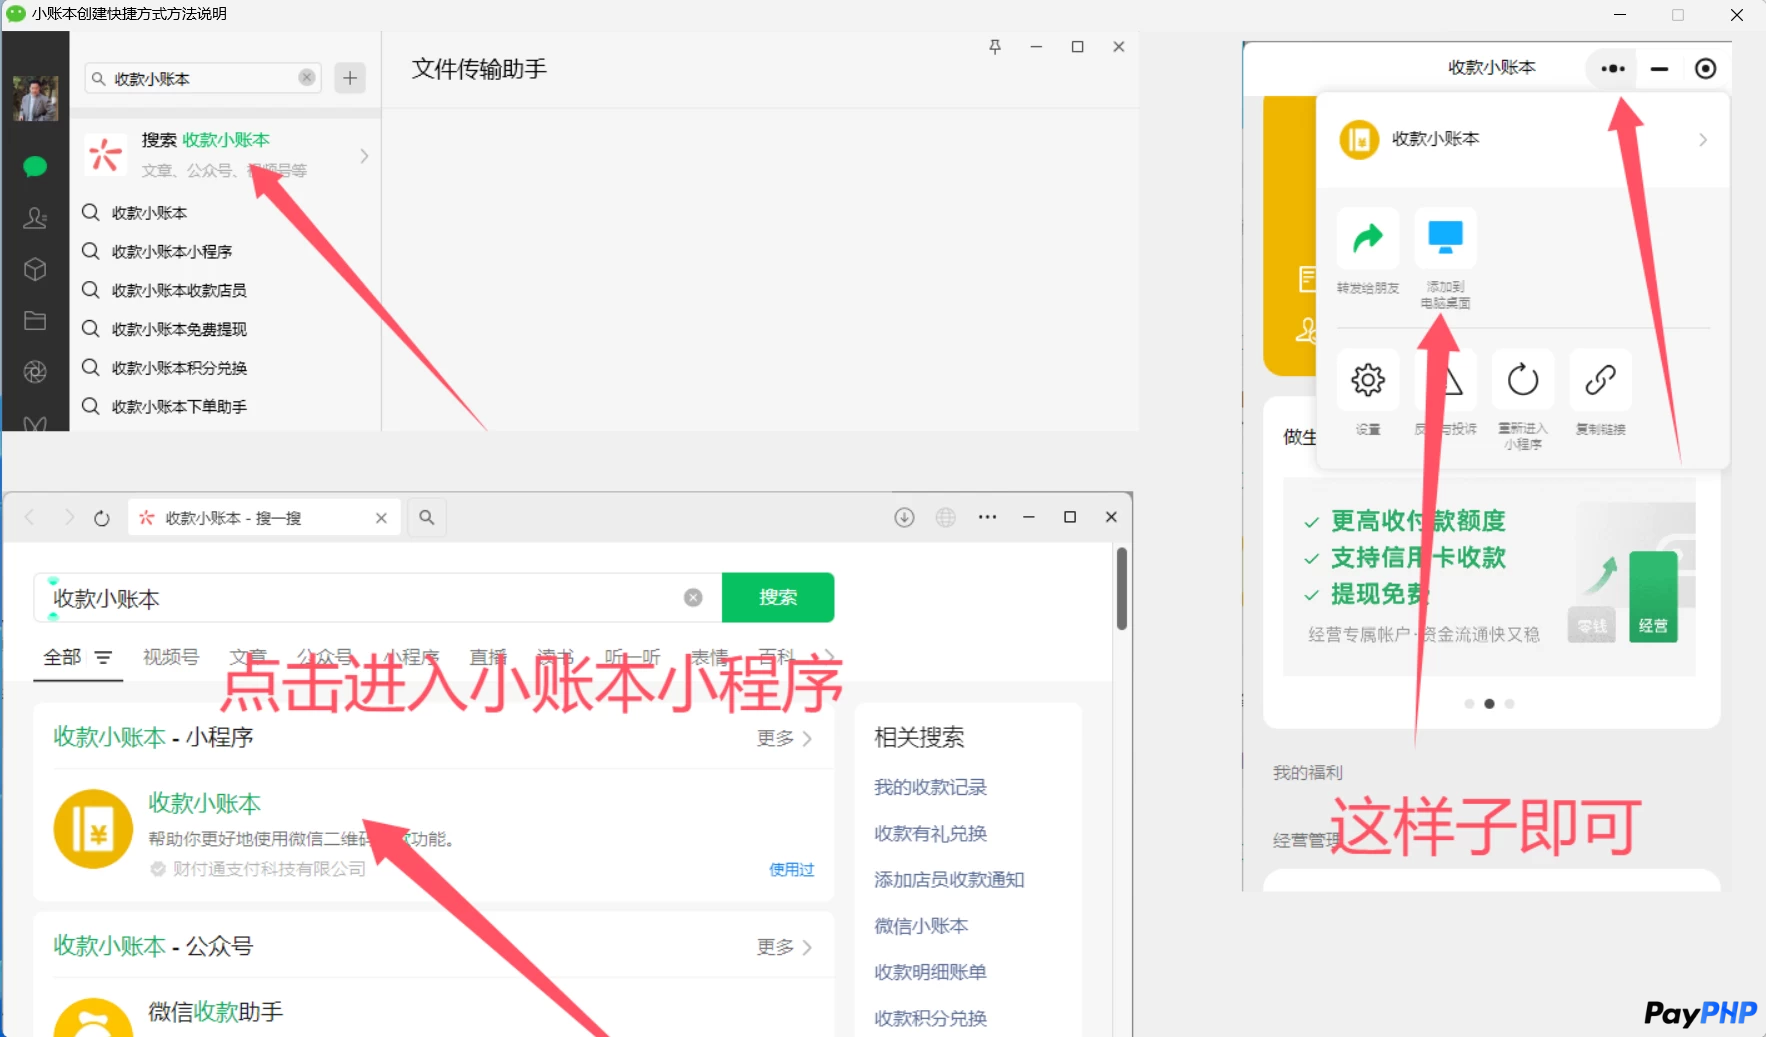Close mini program with the circle target button
The image size is (1766, 1037).
pyautogui.click(x=1706, y=68)
